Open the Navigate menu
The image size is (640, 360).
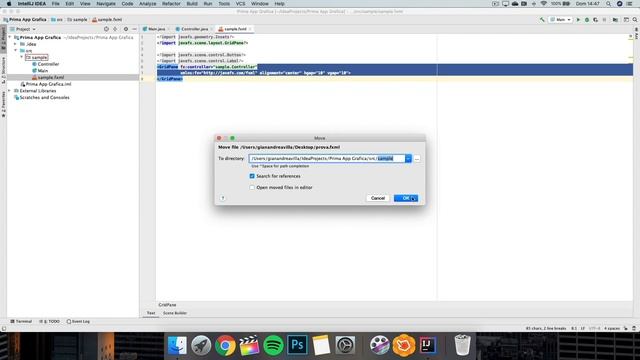point(106,4)
